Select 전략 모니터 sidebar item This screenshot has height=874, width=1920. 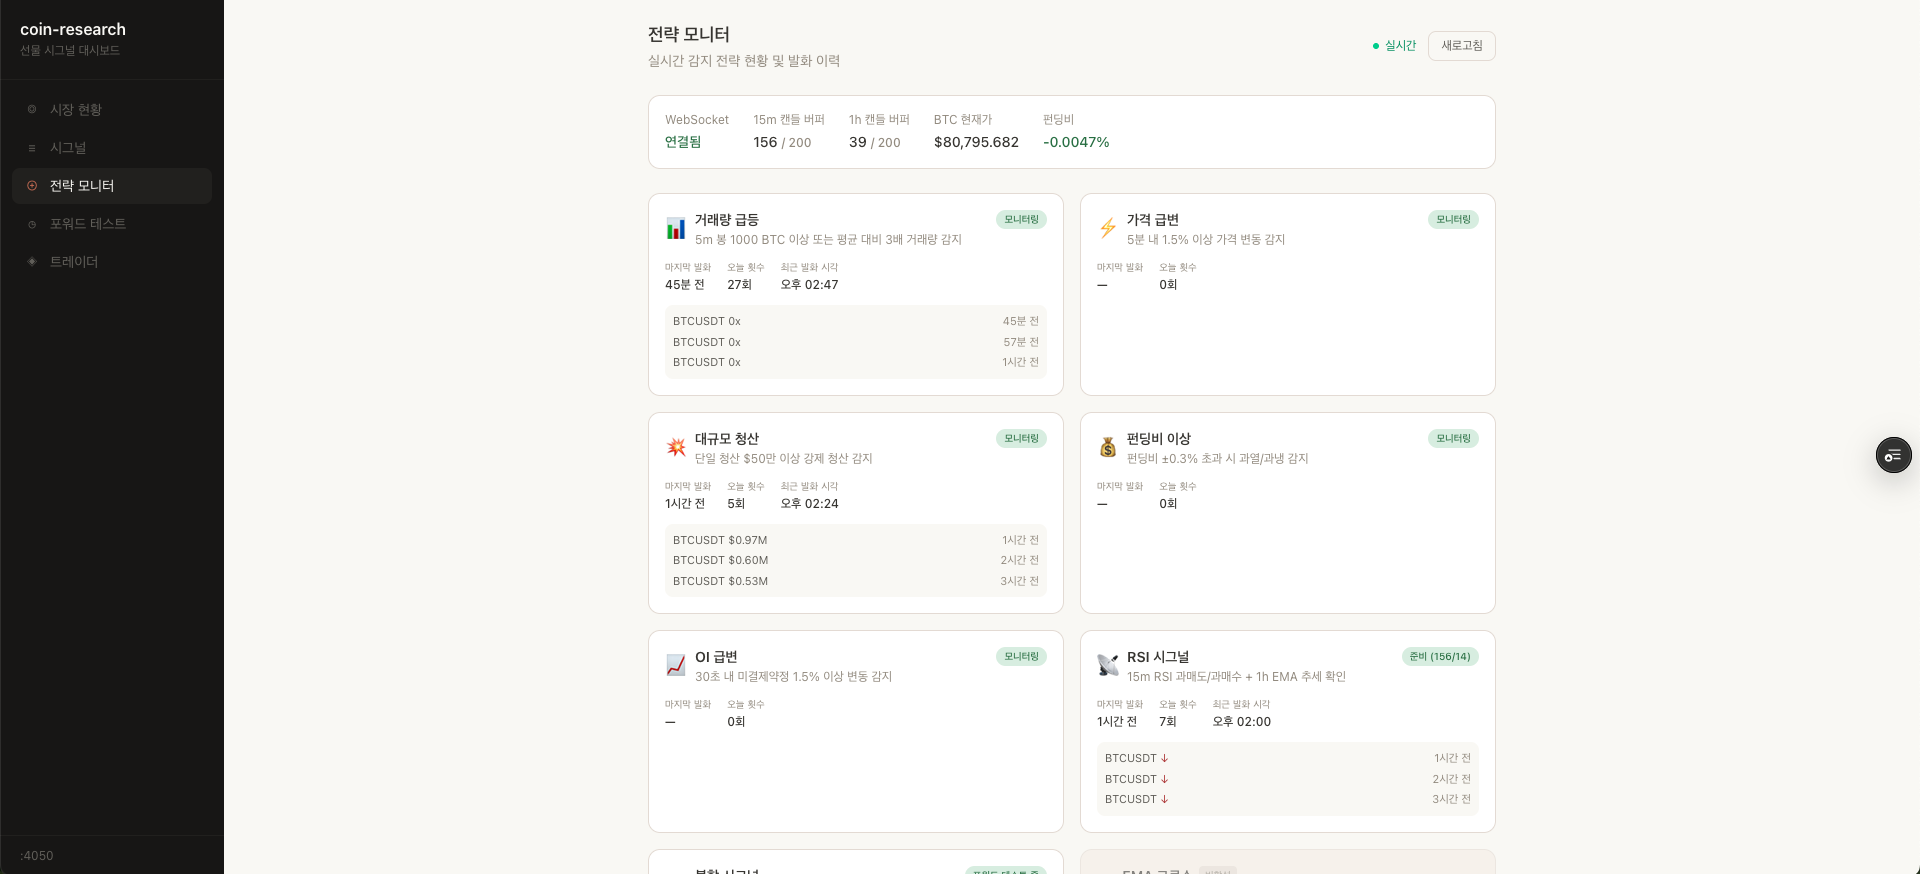pyautogui.click(x=112, y=186)
